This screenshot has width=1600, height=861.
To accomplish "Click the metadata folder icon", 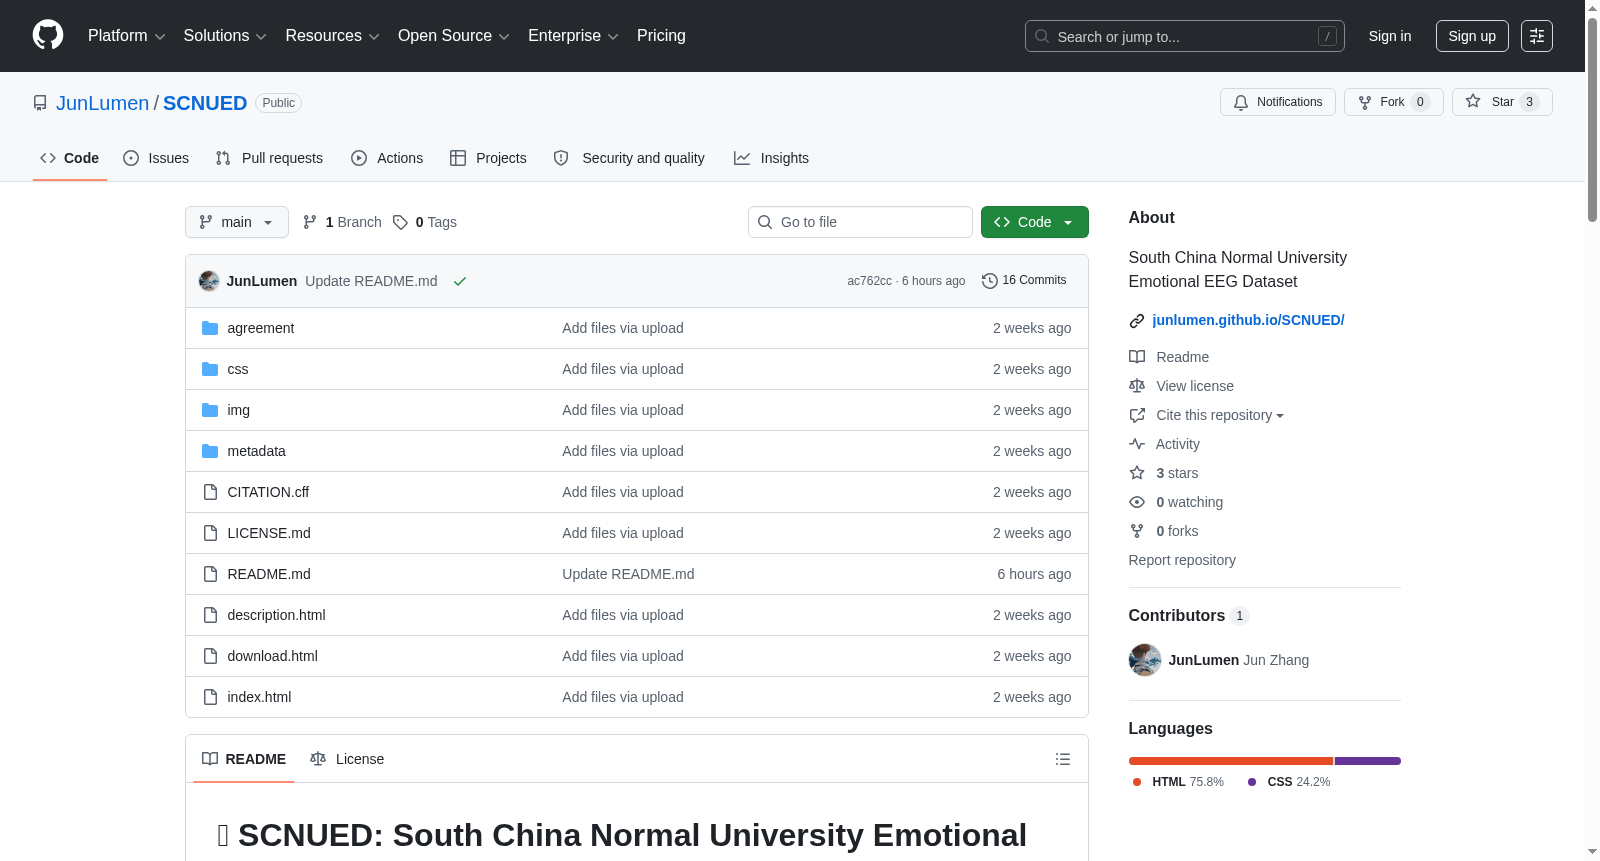I will pyautogui.click(x=210, y=451).
